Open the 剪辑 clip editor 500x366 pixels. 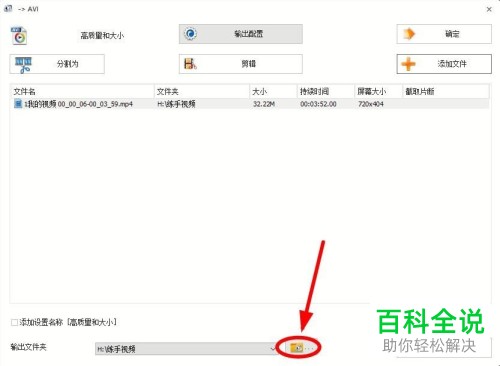click(x=241, y=64)
